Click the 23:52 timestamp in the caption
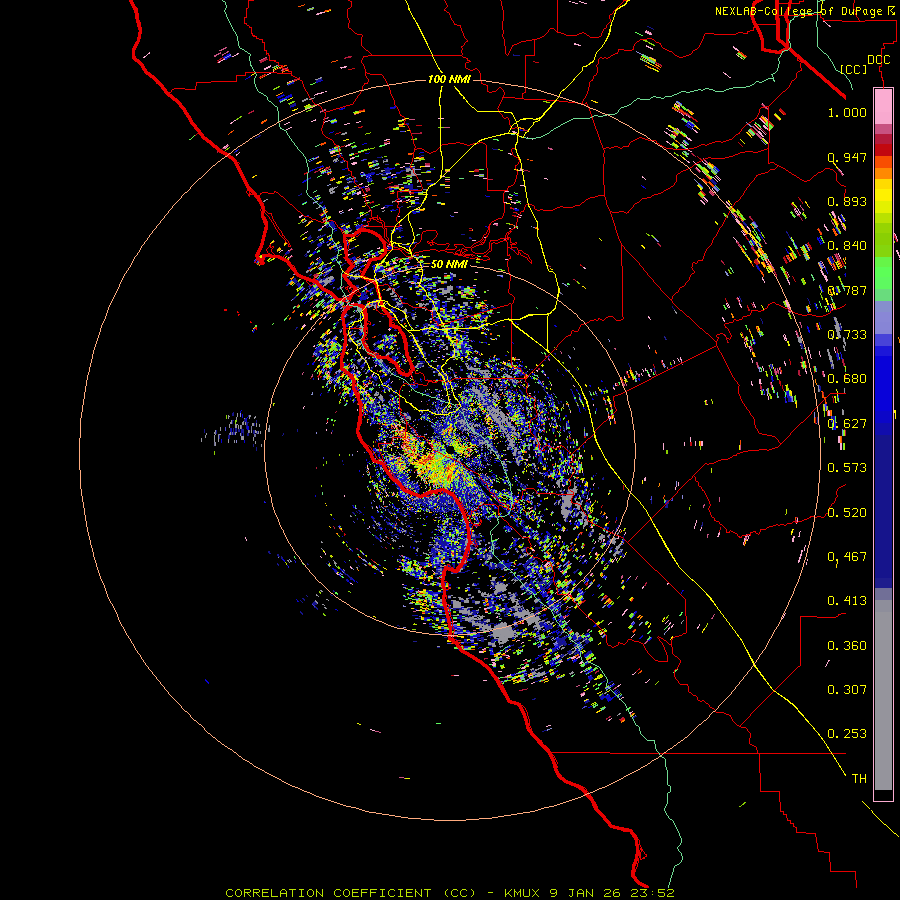This screenshot has height=900, width=900. (x=651, y=893)
